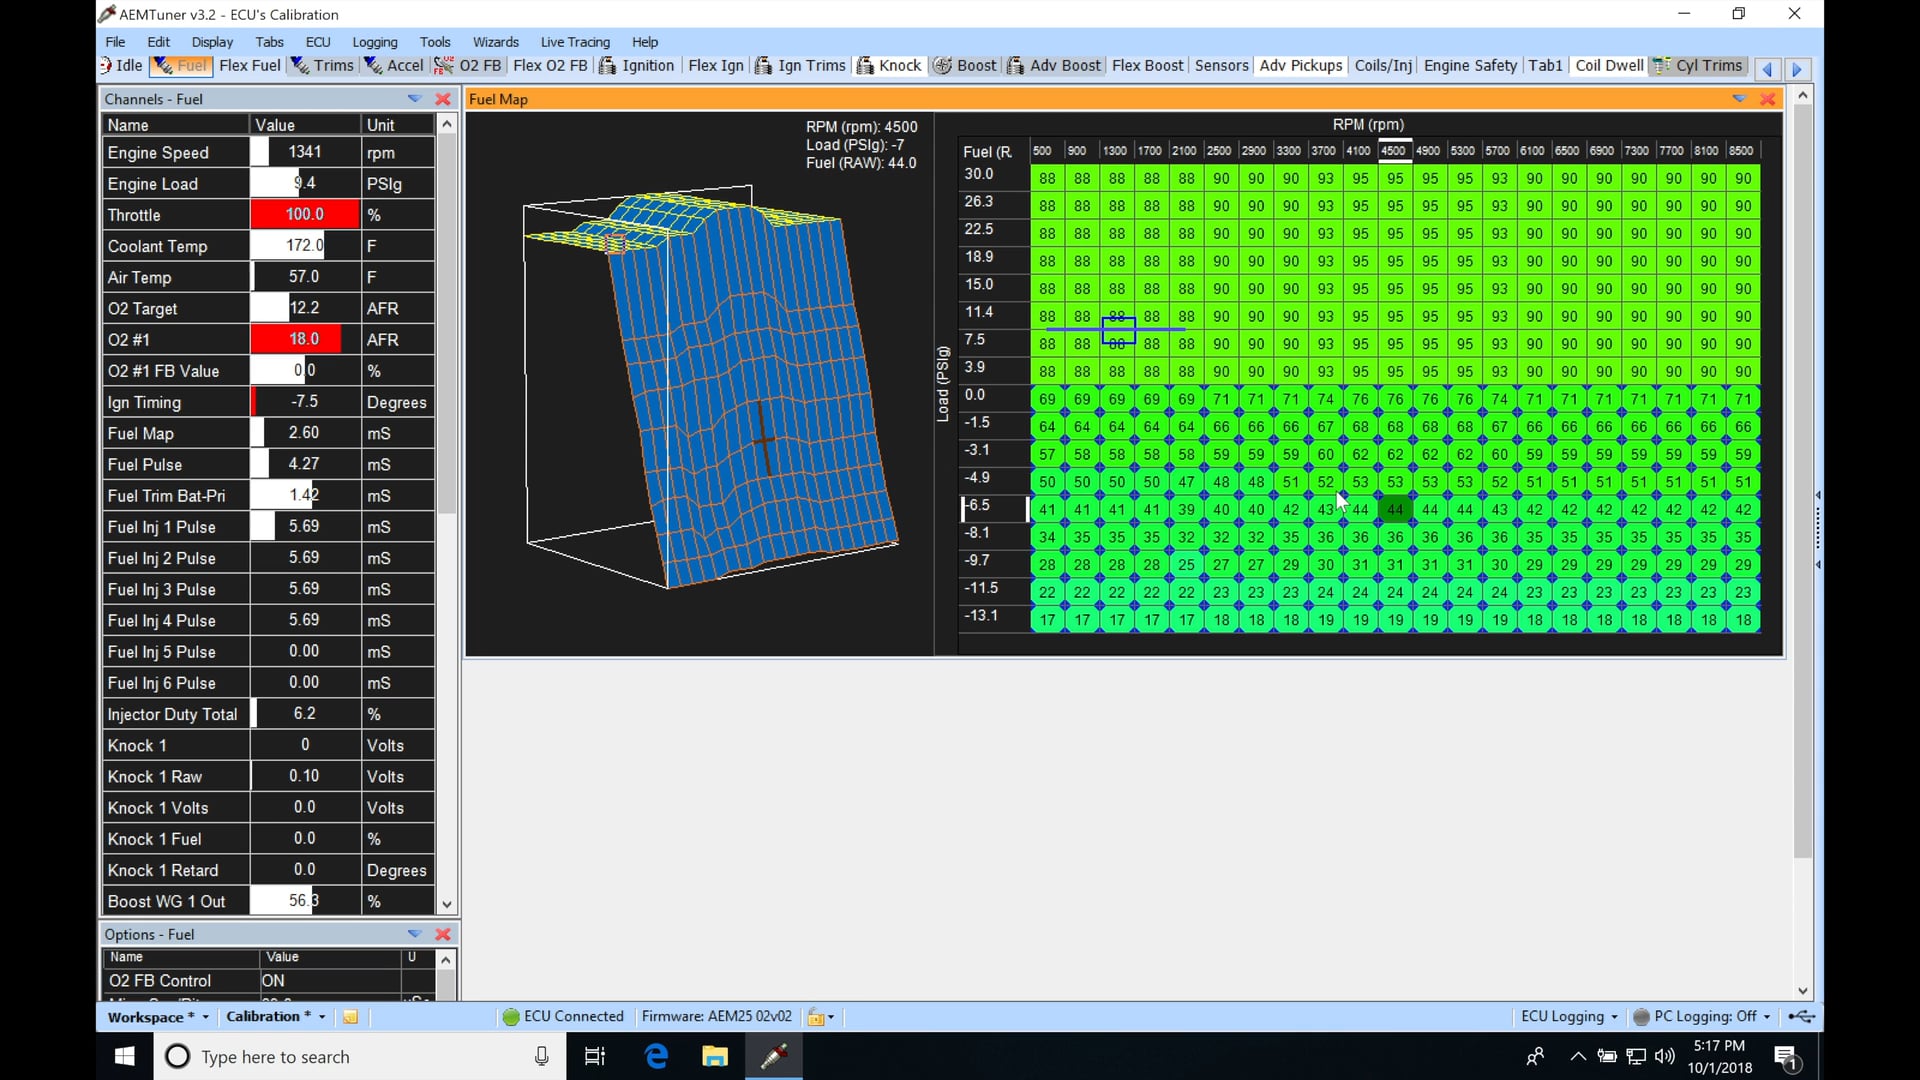Open the Calibration dropdown
The image size is (1920, 1080).
pyautogui.click(x=275, y=1017)
